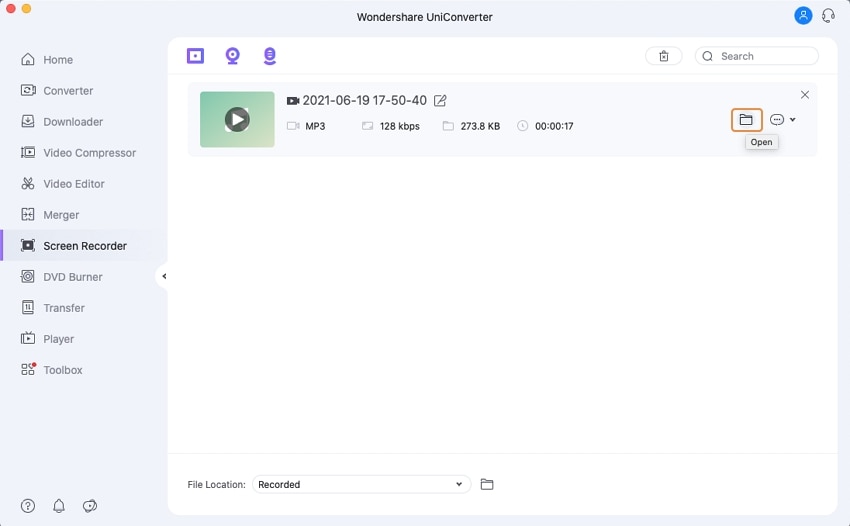
Task: Open the Transfer section
Action: click(53, 308)
